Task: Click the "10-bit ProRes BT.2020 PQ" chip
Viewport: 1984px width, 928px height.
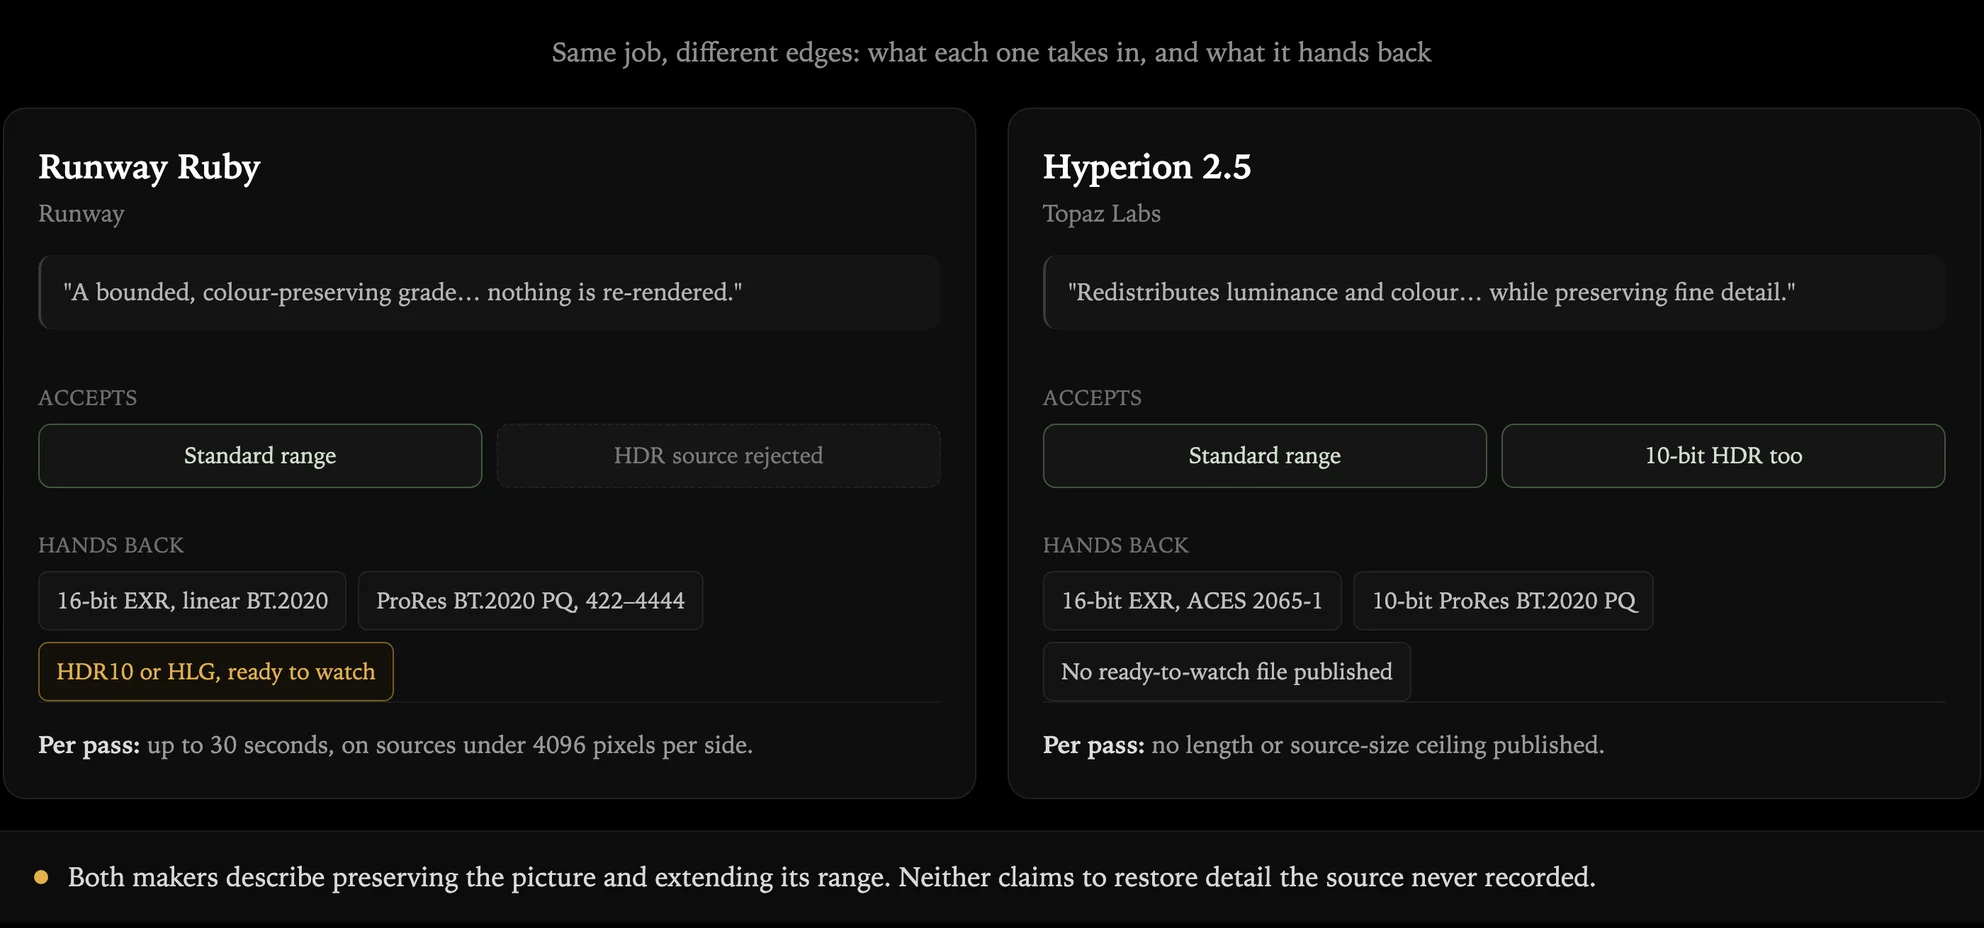Action: 1503,601
